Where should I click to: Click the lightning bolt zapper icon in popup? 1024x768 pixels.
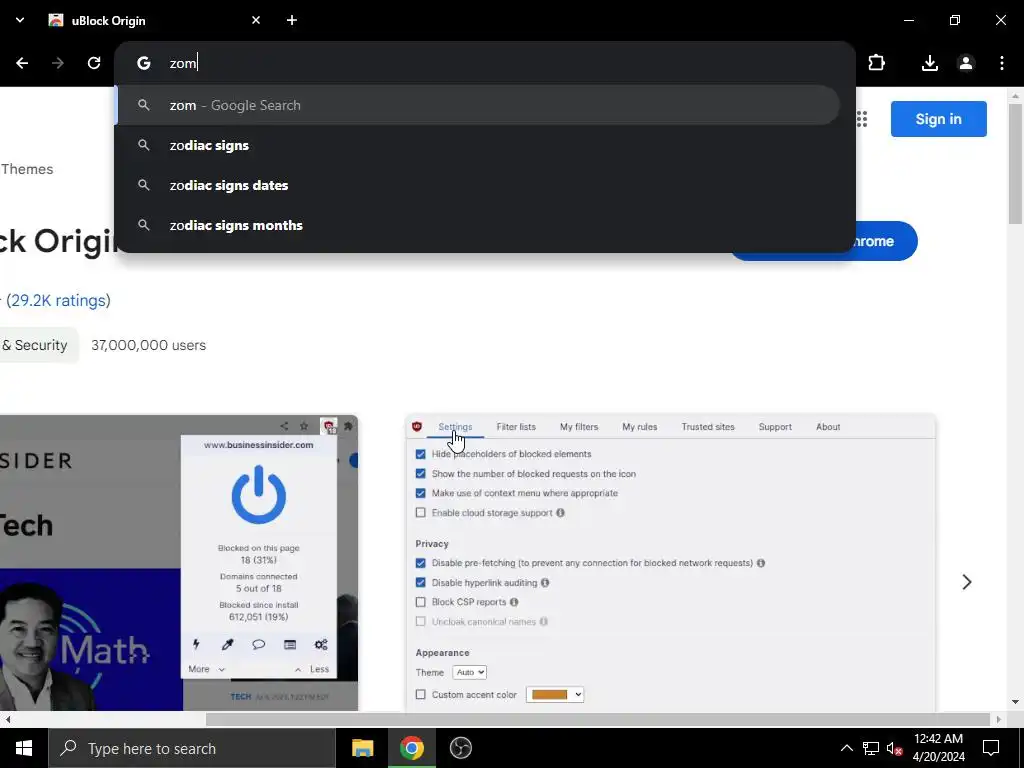196,645
